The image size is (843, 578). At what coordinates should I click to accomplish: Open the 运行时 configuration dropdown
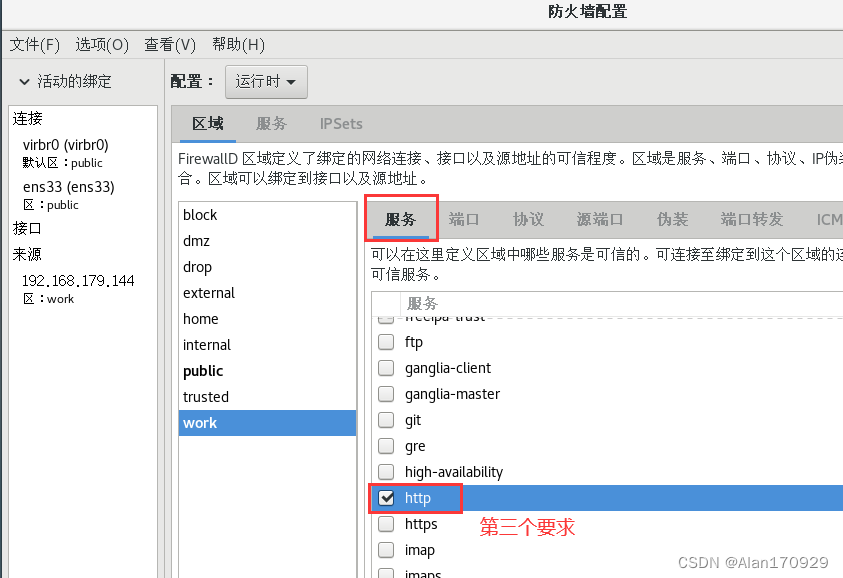[x=266, y=82]
